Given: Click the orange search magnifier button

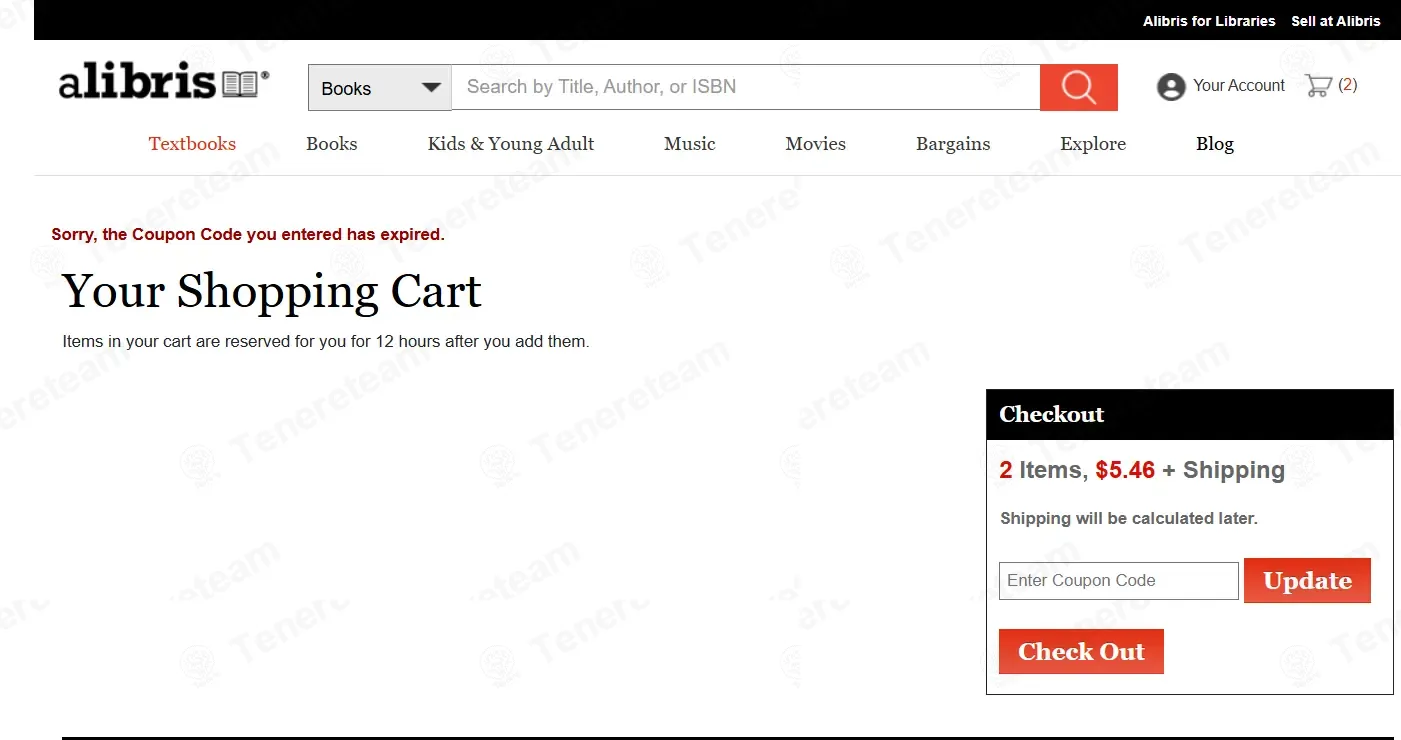Looking at the screenshot, I should [x=1078, y=87].
